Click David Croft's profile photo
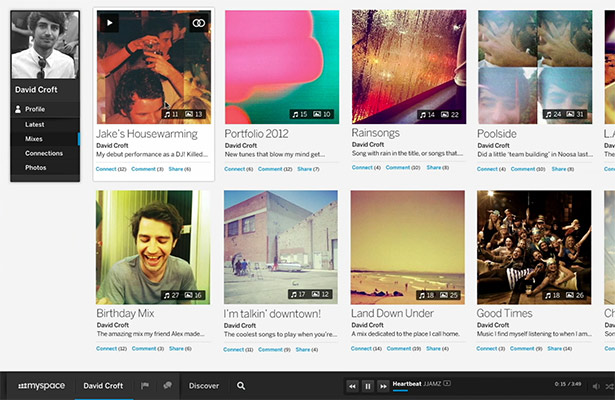Viewport: 615px width, 400px height. [45, 45]
